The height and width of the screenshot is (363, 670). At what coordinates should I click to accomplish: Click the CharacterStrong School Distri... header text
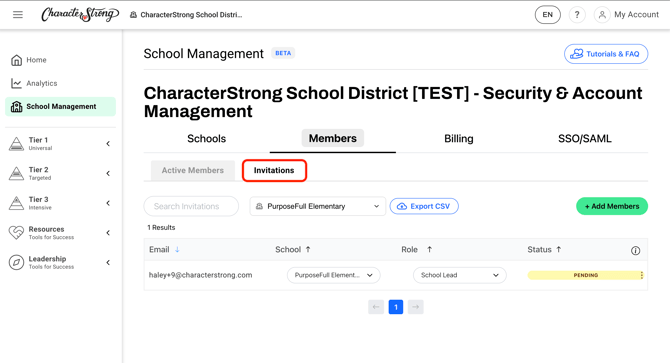click(x=191, y=15)
